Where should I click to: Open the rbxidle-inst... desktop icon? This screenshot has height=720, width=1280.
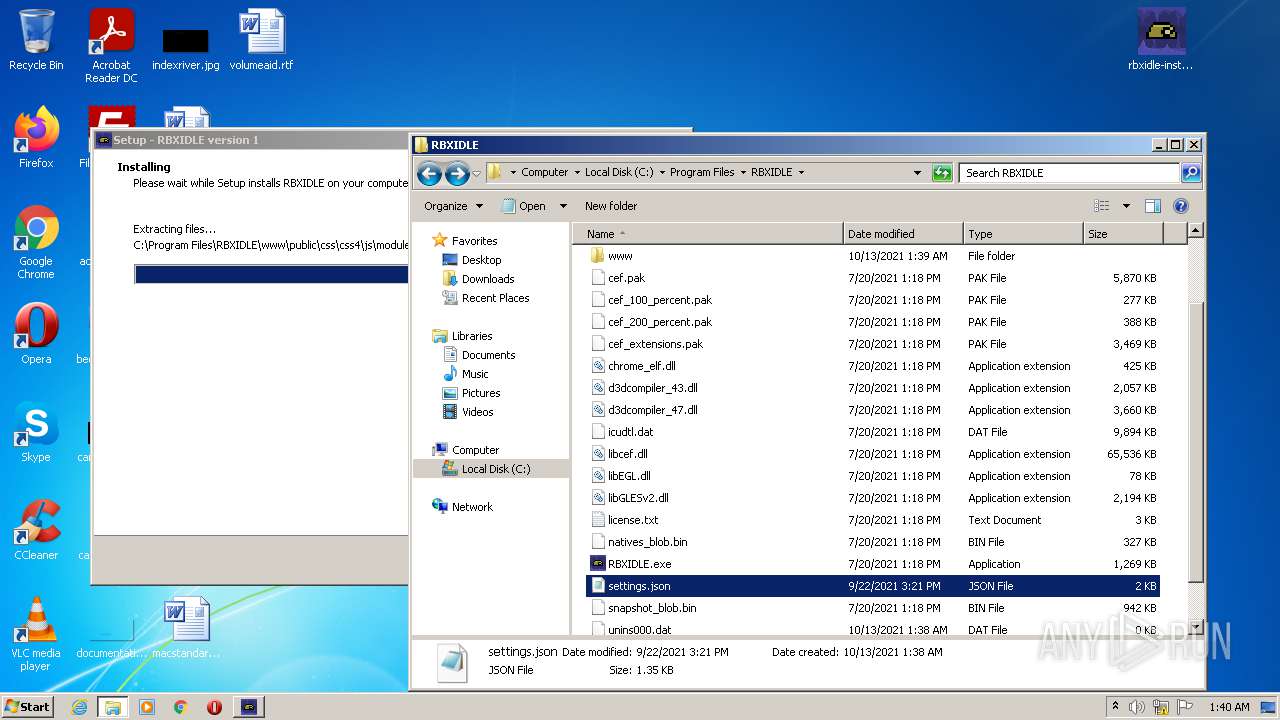(x=1161, y=40)
